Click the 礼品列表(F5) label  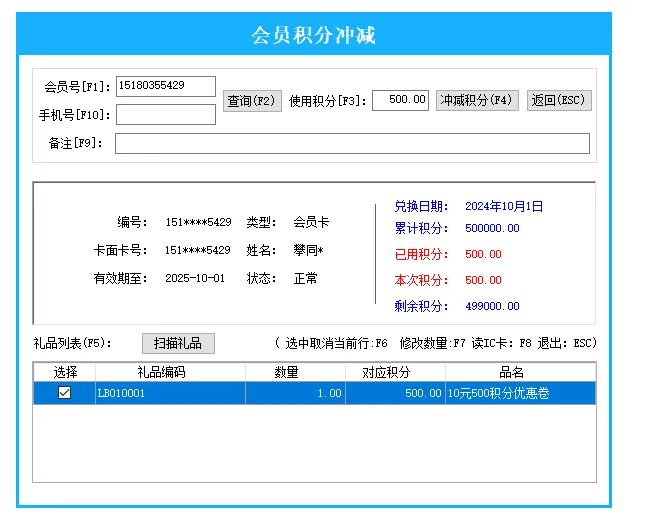(x=73, y=343)
